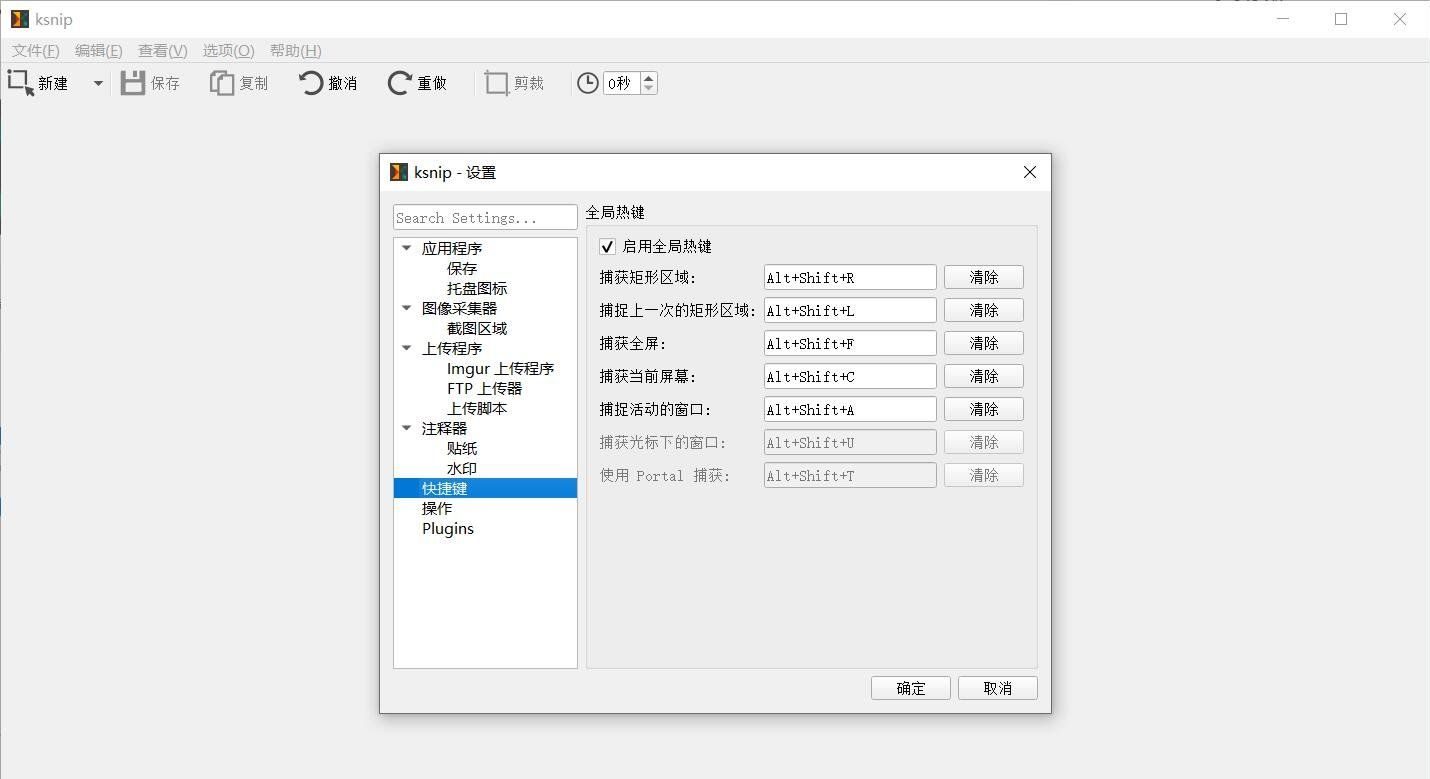
Task: Maximize the ksnip main window
Action: 1341,19
